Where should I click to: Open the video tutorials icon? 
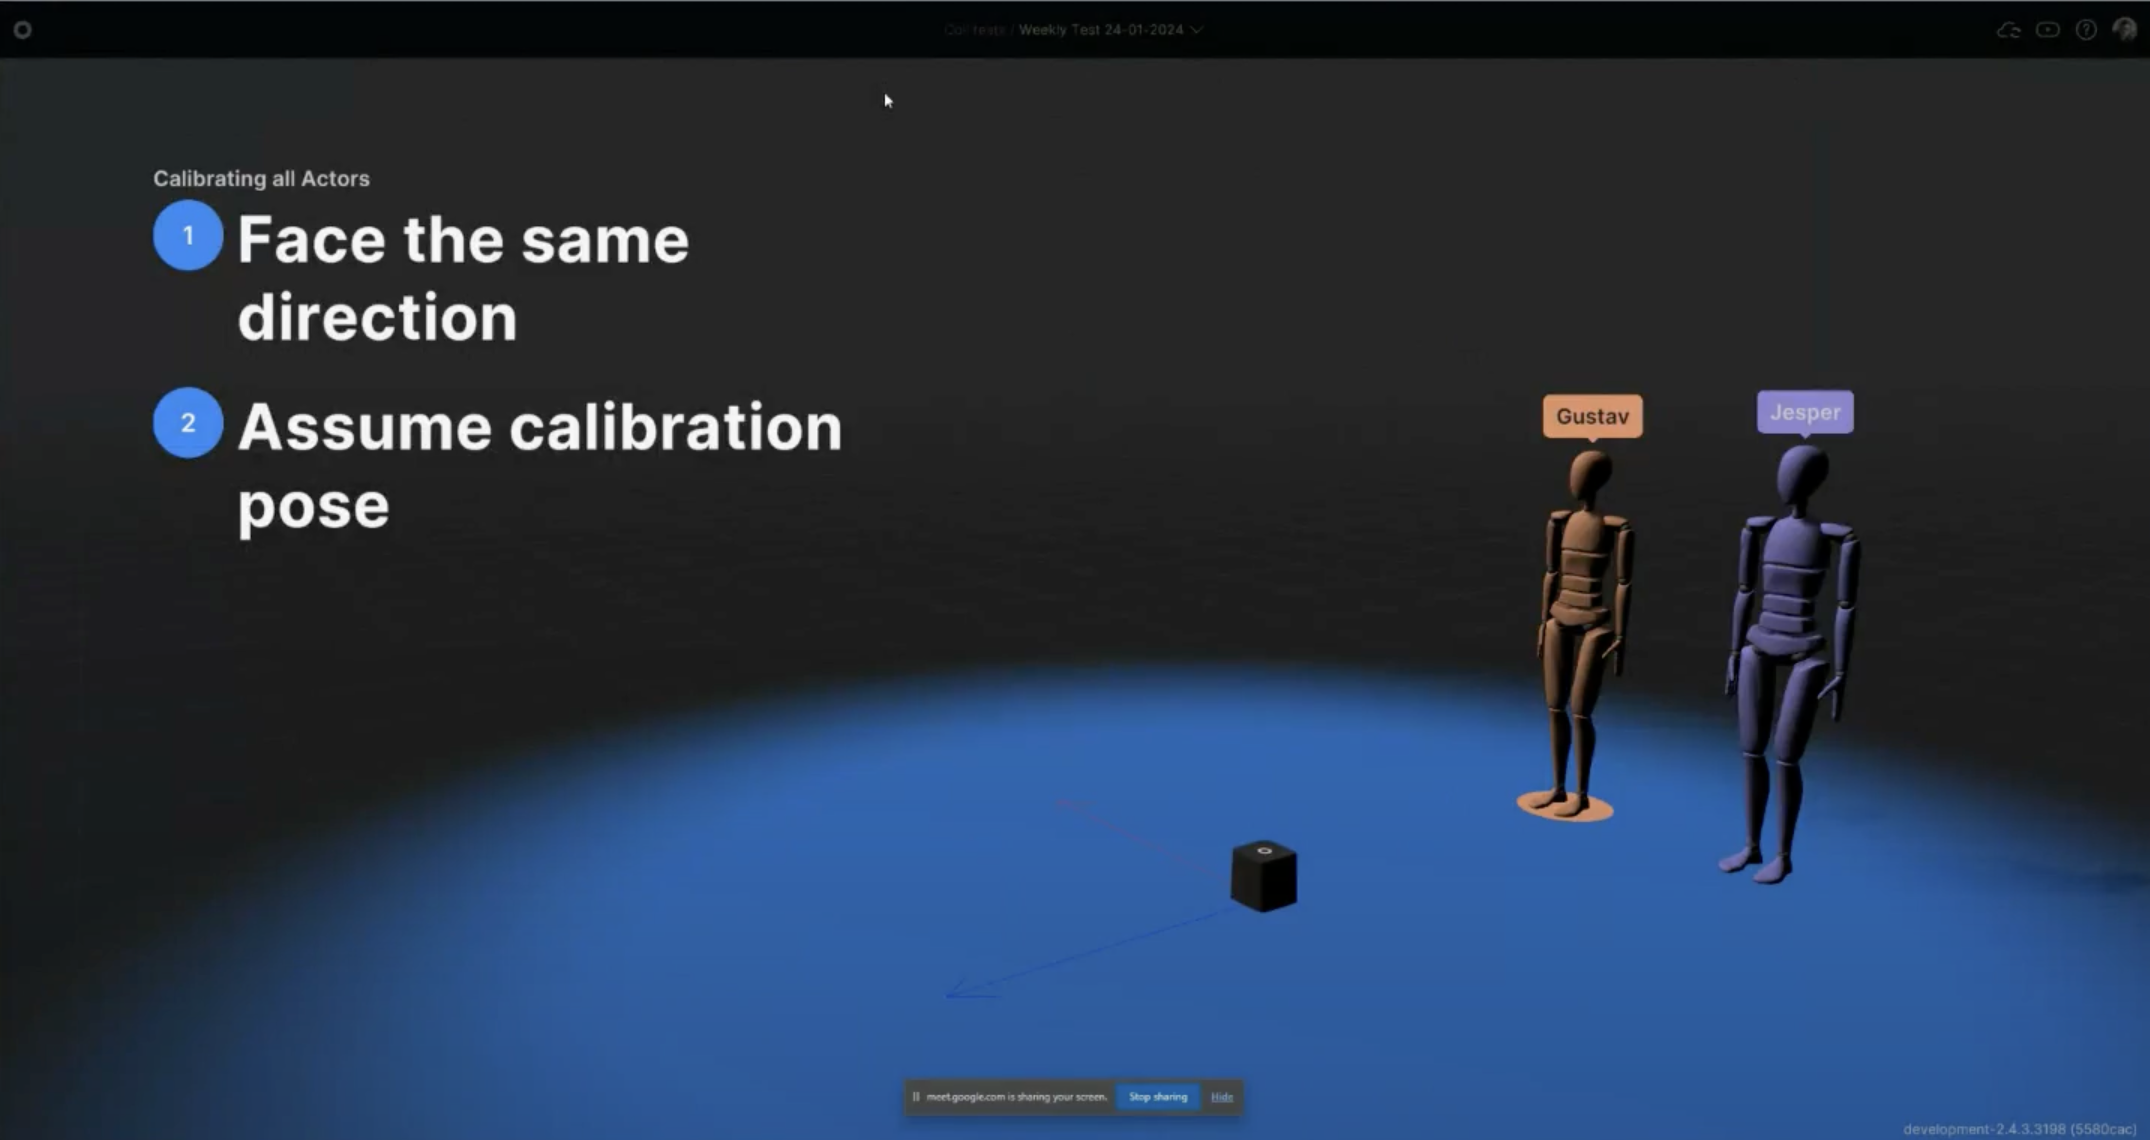[2048, 30]
